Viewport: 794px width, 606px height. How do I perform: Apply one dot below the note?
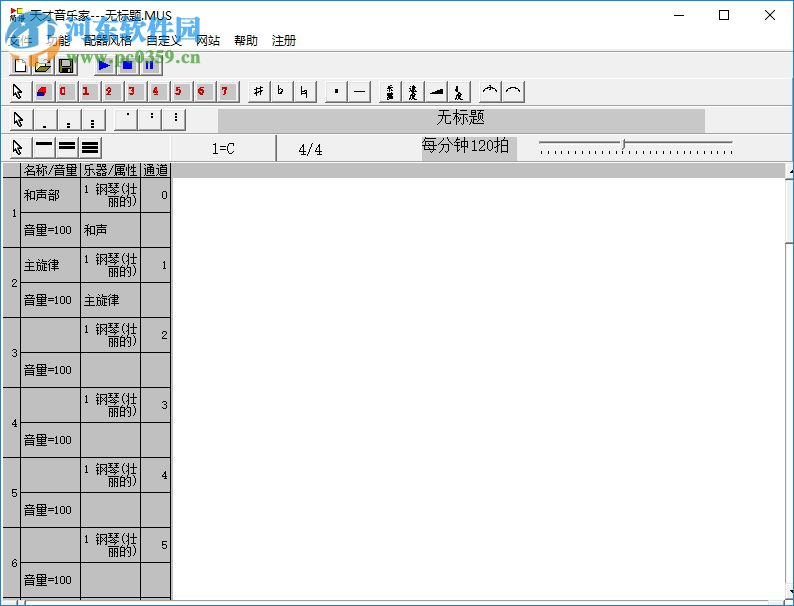(x=46, y=120)
